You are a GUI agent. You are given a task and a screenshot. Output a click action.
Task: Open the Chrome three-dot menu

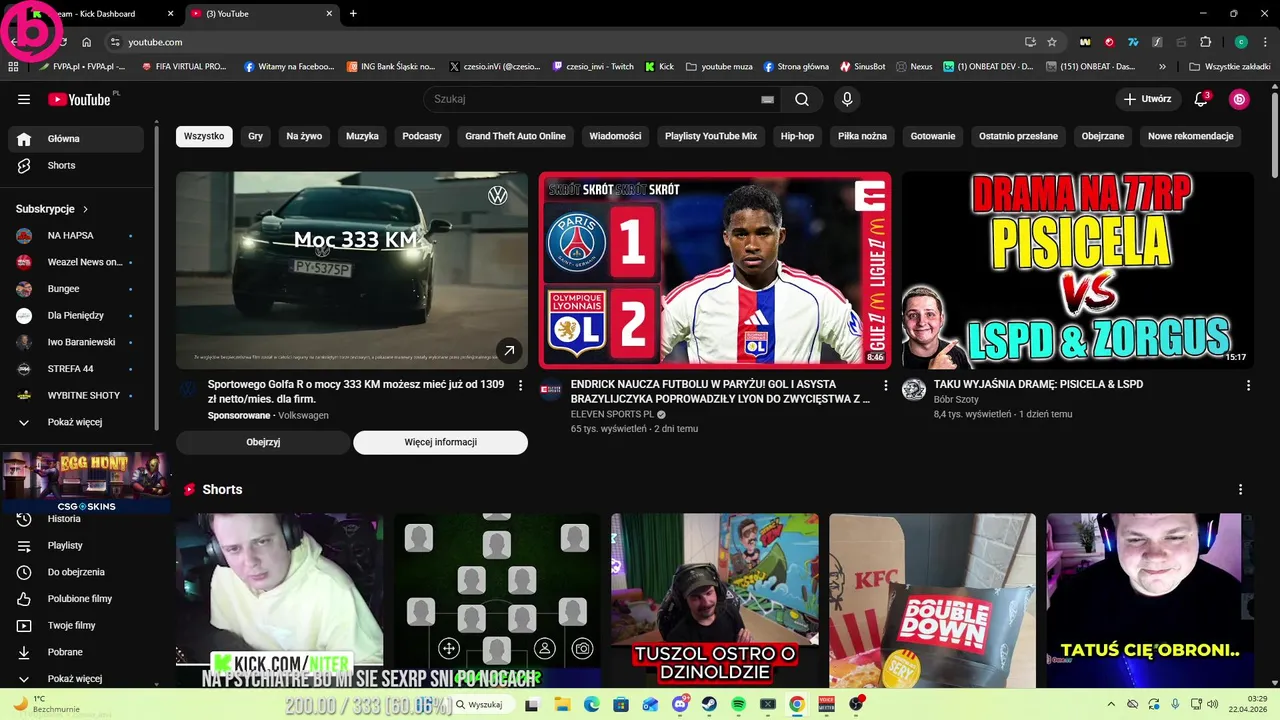point(1264,42)
